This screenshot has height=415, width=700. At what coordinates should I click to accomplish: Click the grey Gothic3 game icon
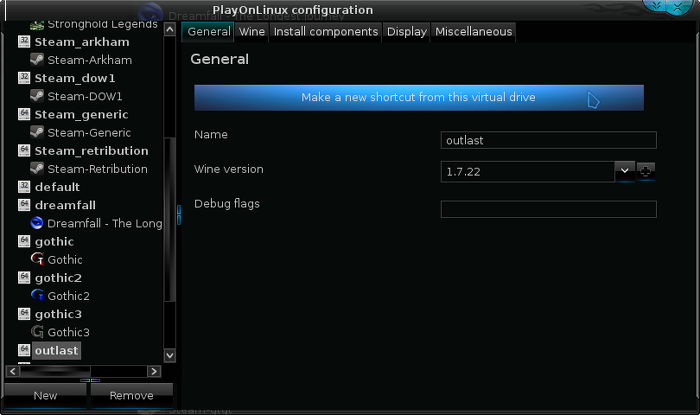click(37, 332)
